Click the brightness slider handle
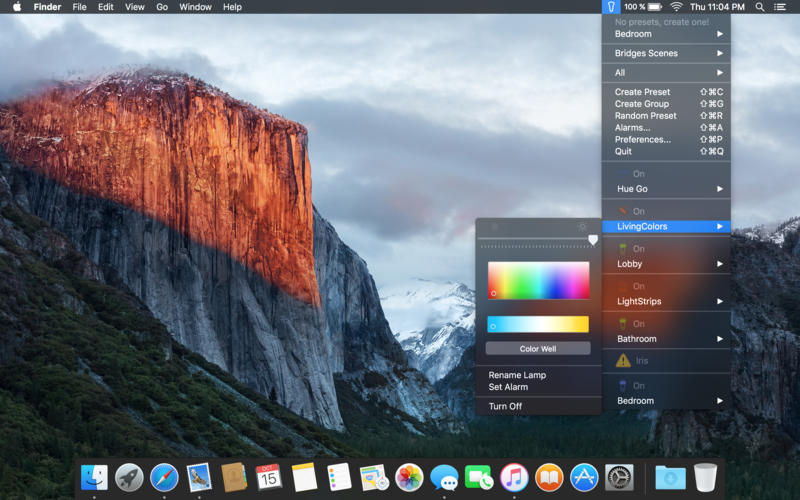The image size is (800, 500). [593, 240]
